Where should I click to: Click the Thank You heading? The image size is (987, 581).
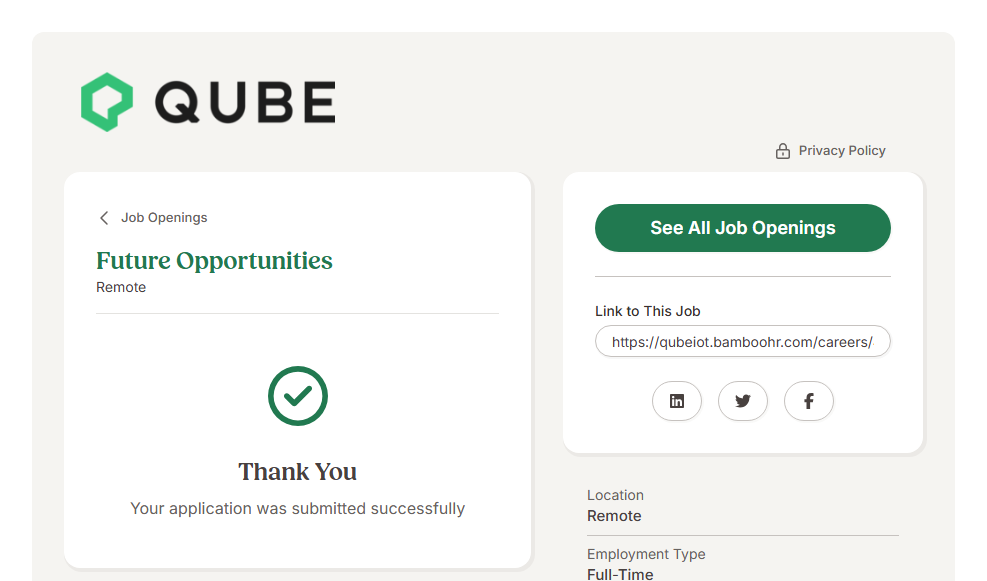tap(297, 472)
